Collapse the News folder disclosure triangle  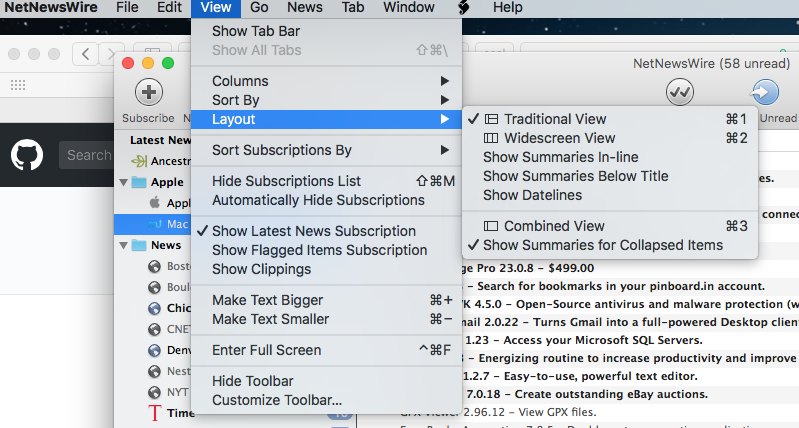pyautogui.click(x=123, y=245)
